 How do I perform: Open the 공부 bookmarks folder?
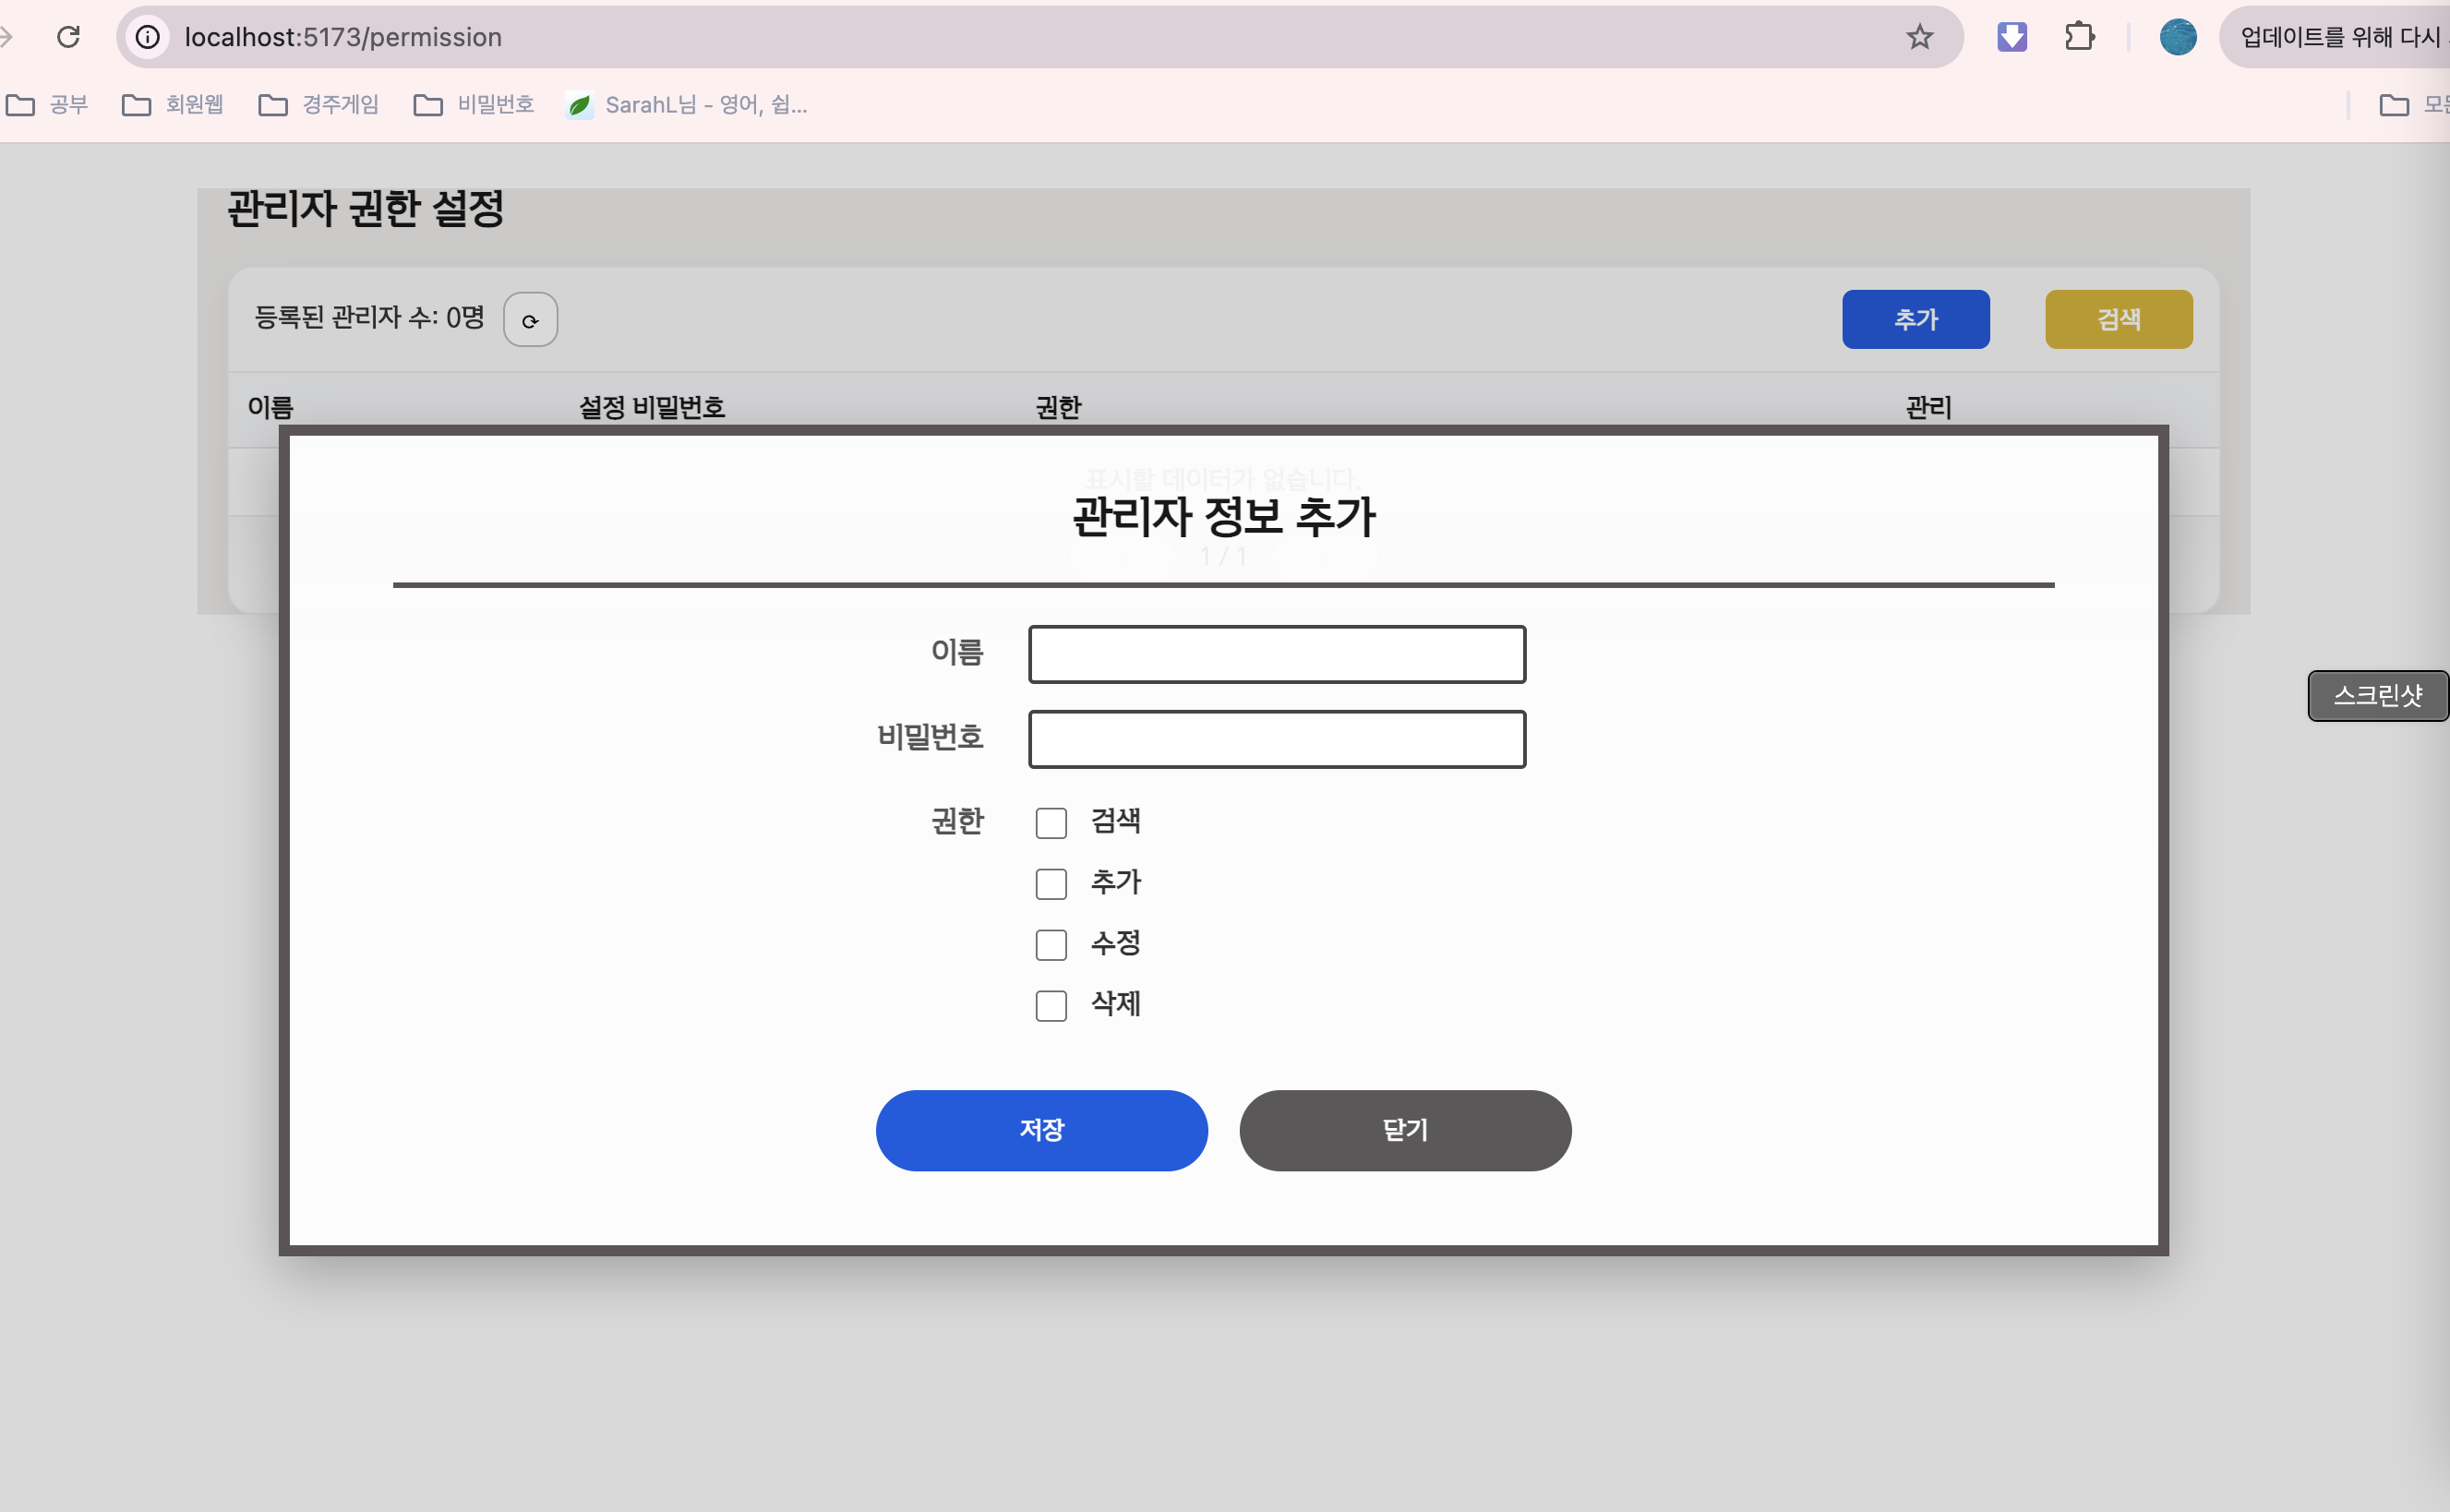point(48,105)
